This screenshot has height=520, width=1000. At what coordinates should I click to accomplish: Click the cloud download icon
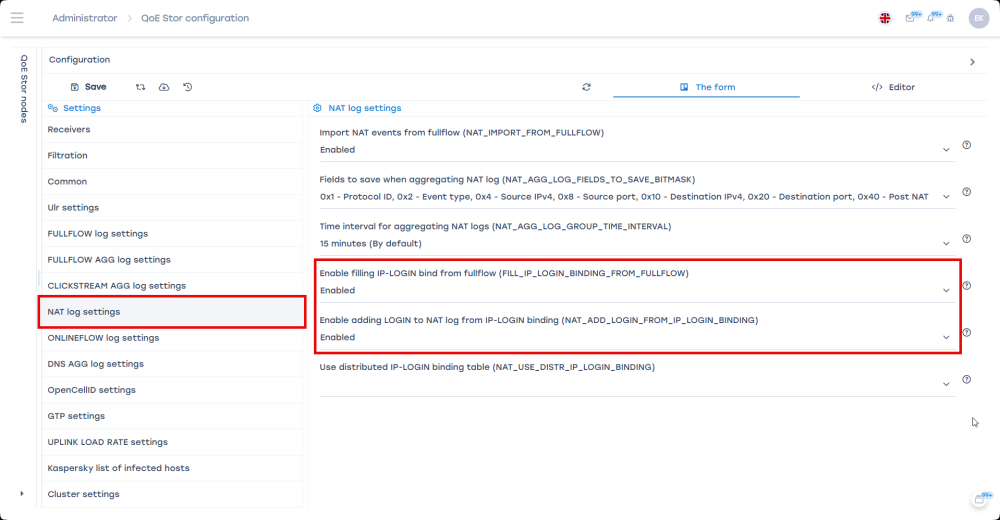164,87
